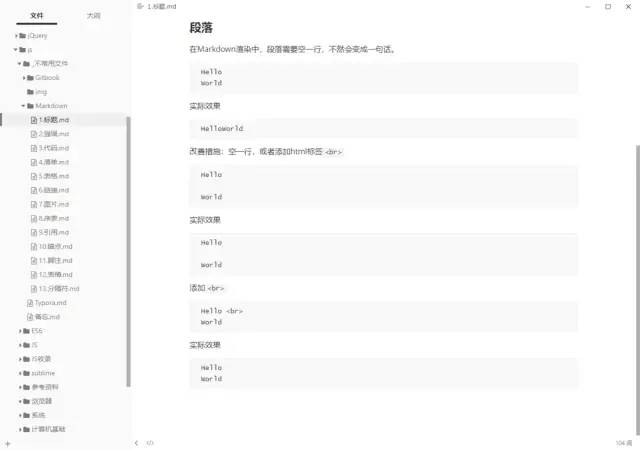Click file icon of 3.代码.md
Viewport: 640px width, 450px height.
click(34, 148)
